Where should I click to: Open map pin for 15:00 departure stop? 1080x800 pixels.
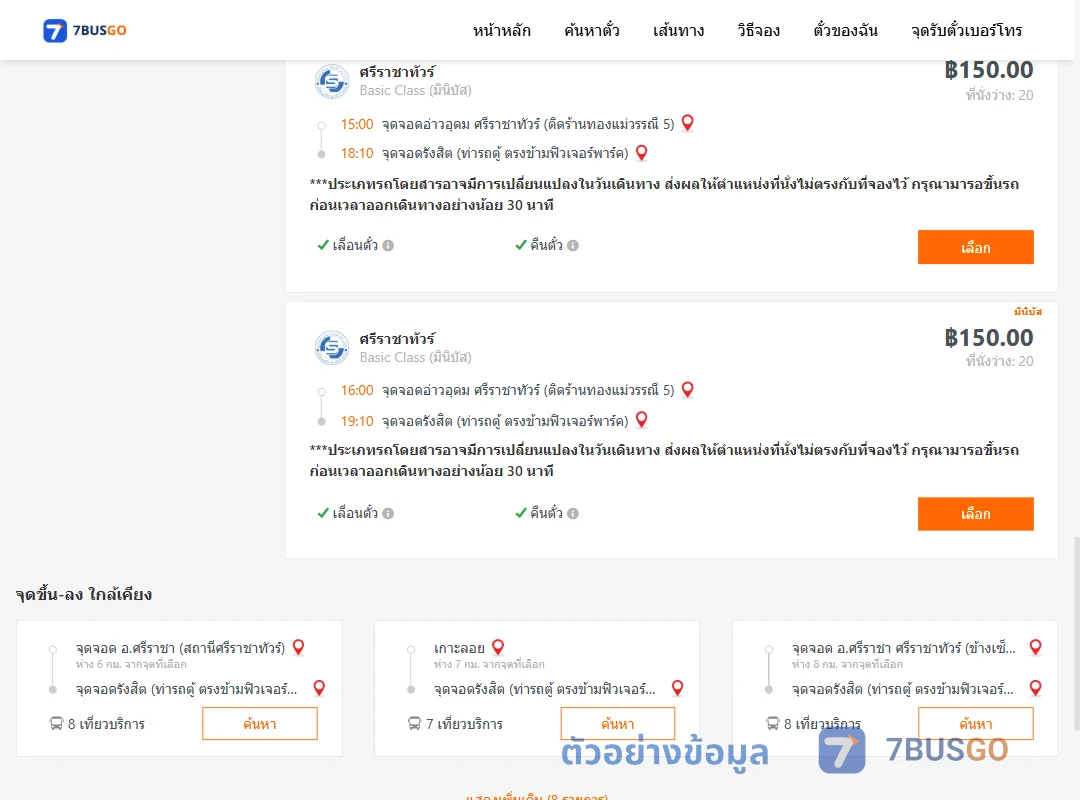click(x=687, y=123)
